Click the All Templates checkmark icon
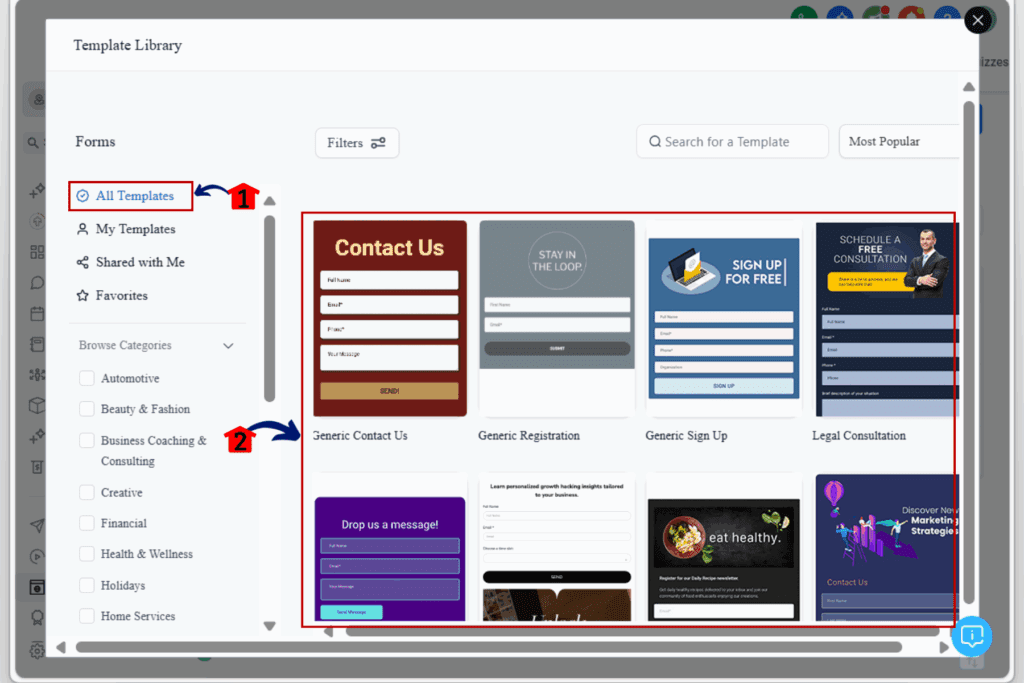 click(83, 196)
